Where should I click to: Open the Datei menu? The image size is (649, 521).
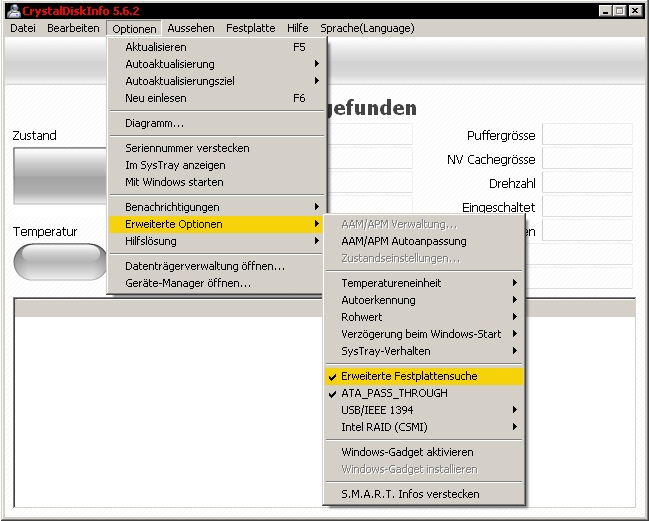click(23, 28)
